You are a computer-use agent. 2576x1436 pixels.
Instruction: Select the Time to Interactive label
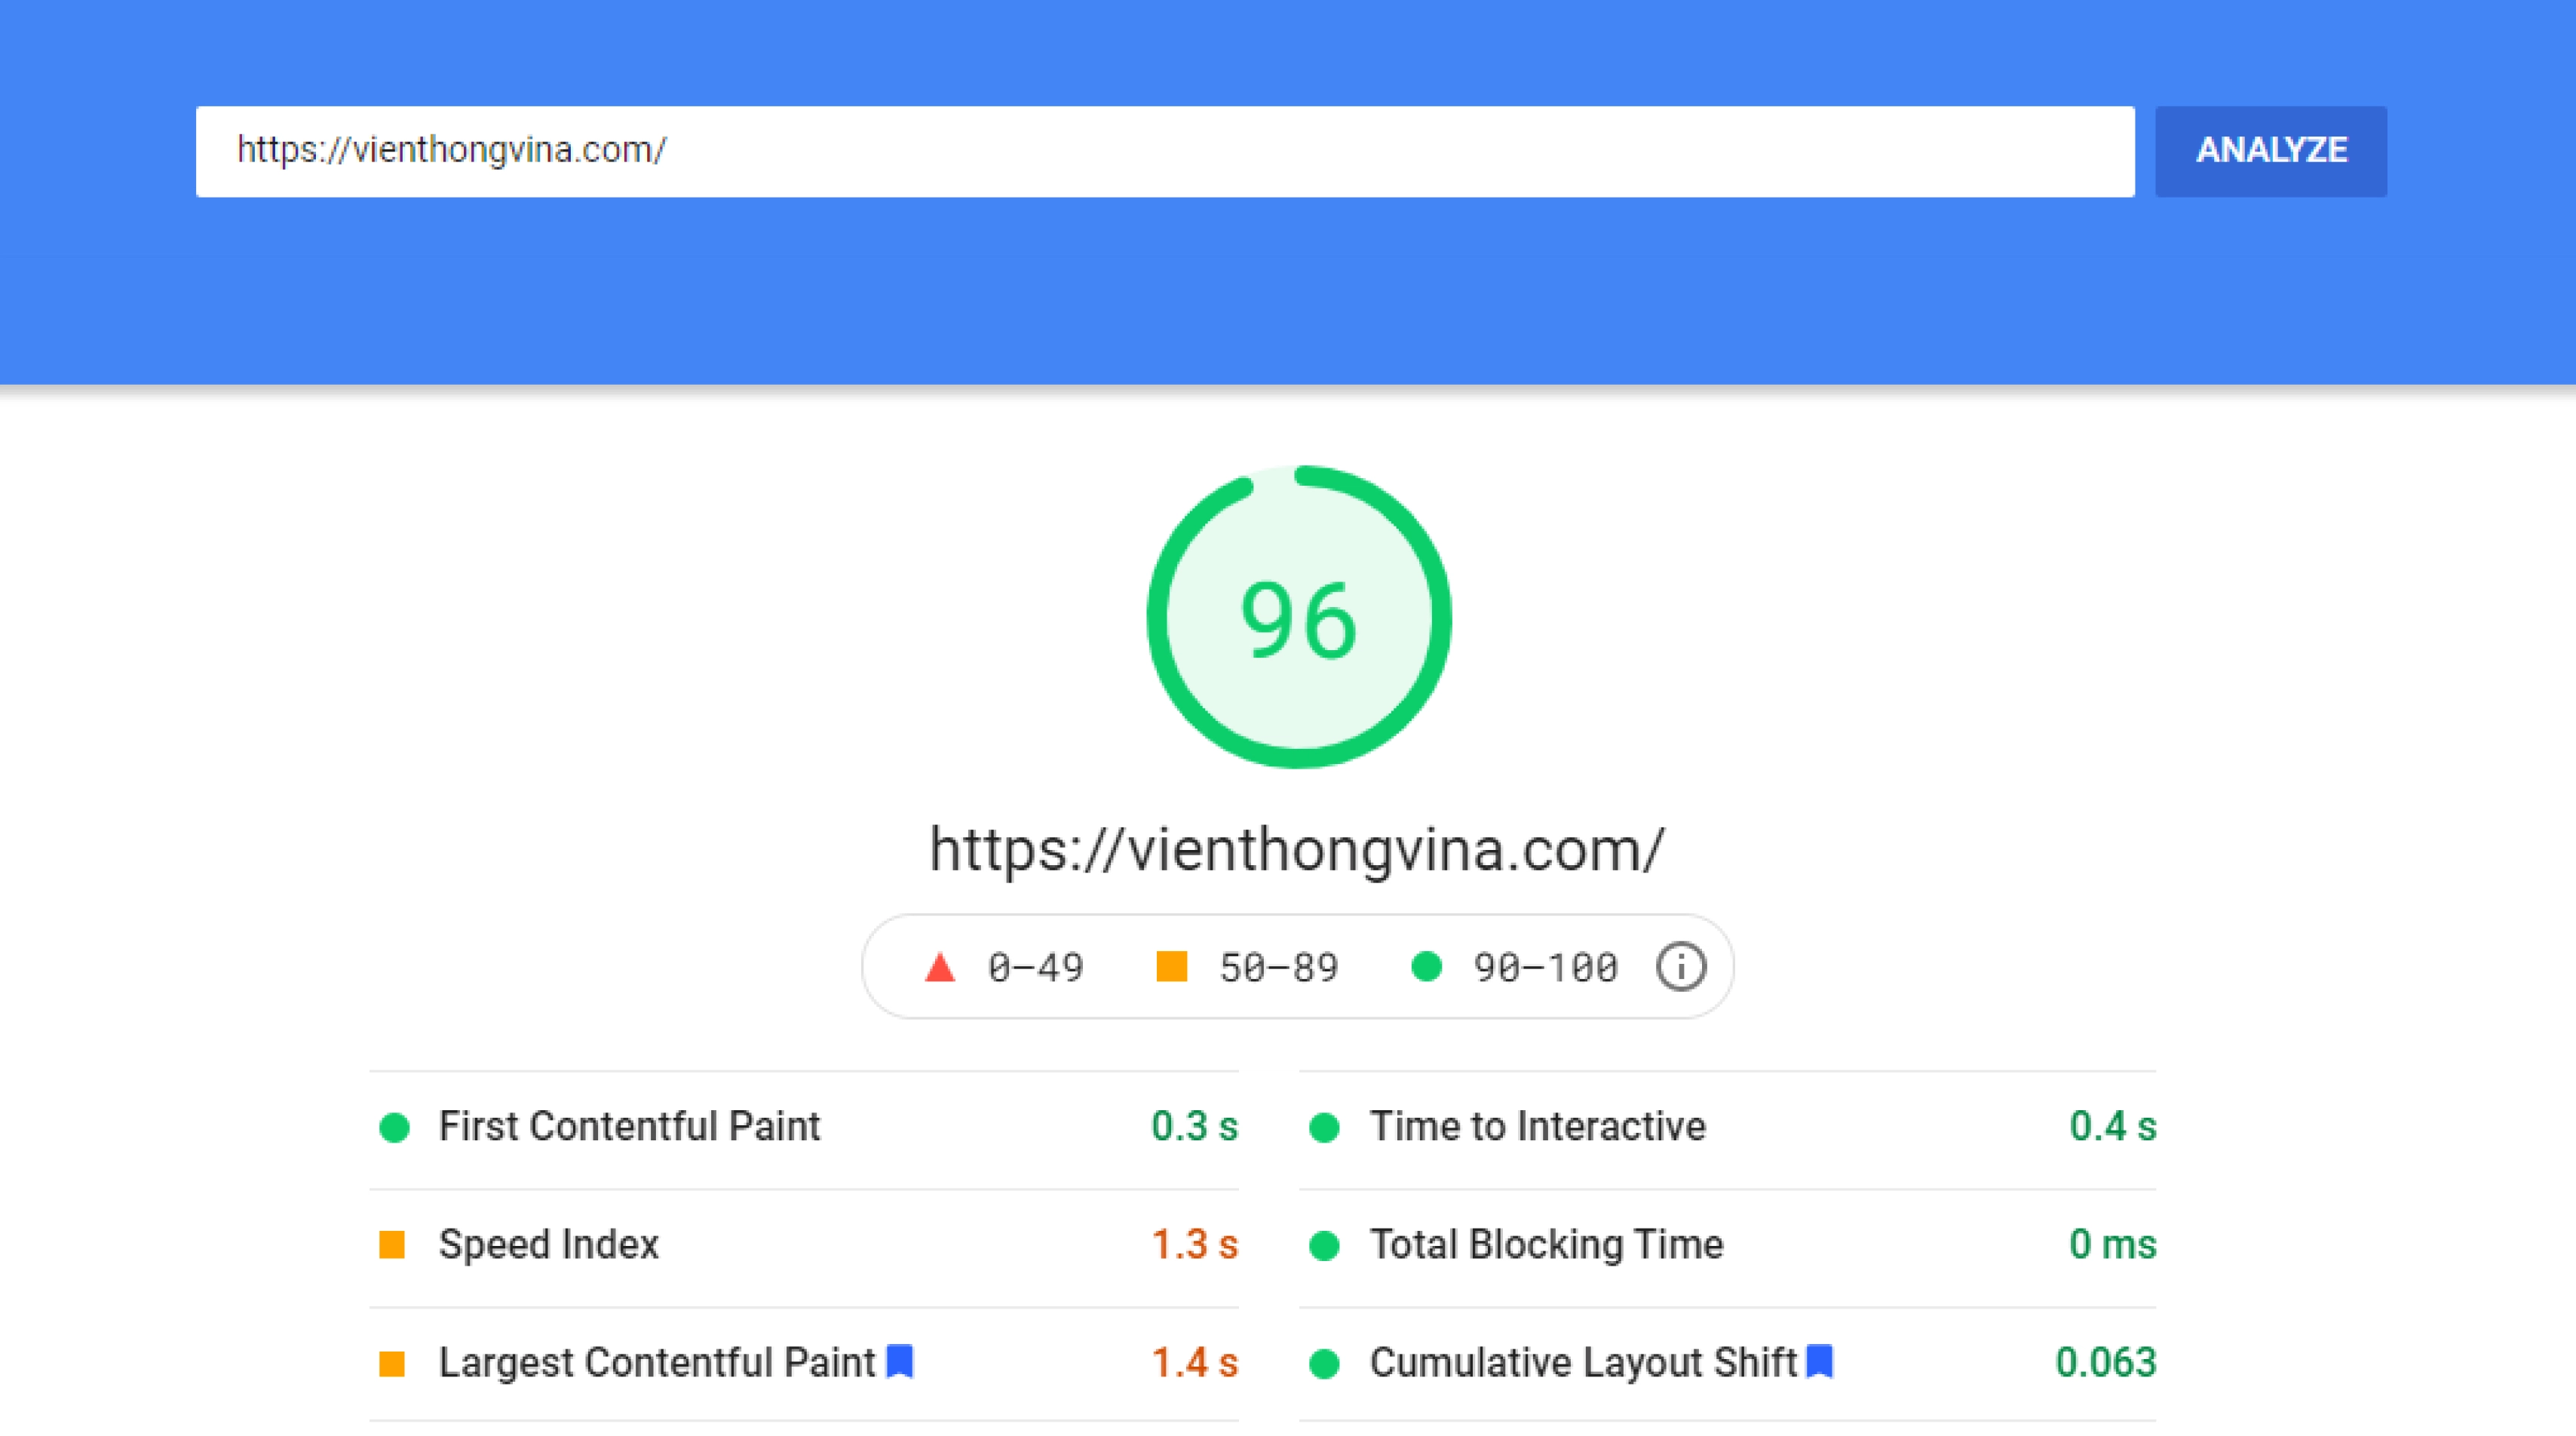pyautogui.click(x=1538, y=1127)
